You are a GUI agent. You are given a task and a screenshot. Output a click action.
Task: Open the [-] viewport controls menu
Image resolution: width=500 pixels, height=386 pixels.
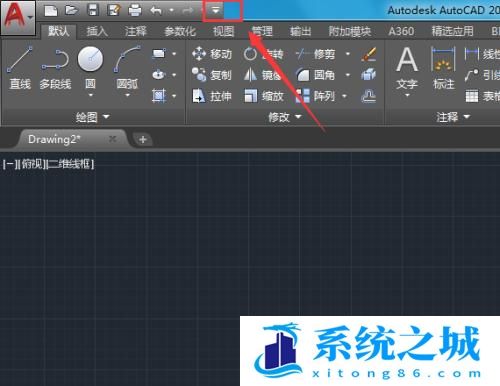coord(10,164)
